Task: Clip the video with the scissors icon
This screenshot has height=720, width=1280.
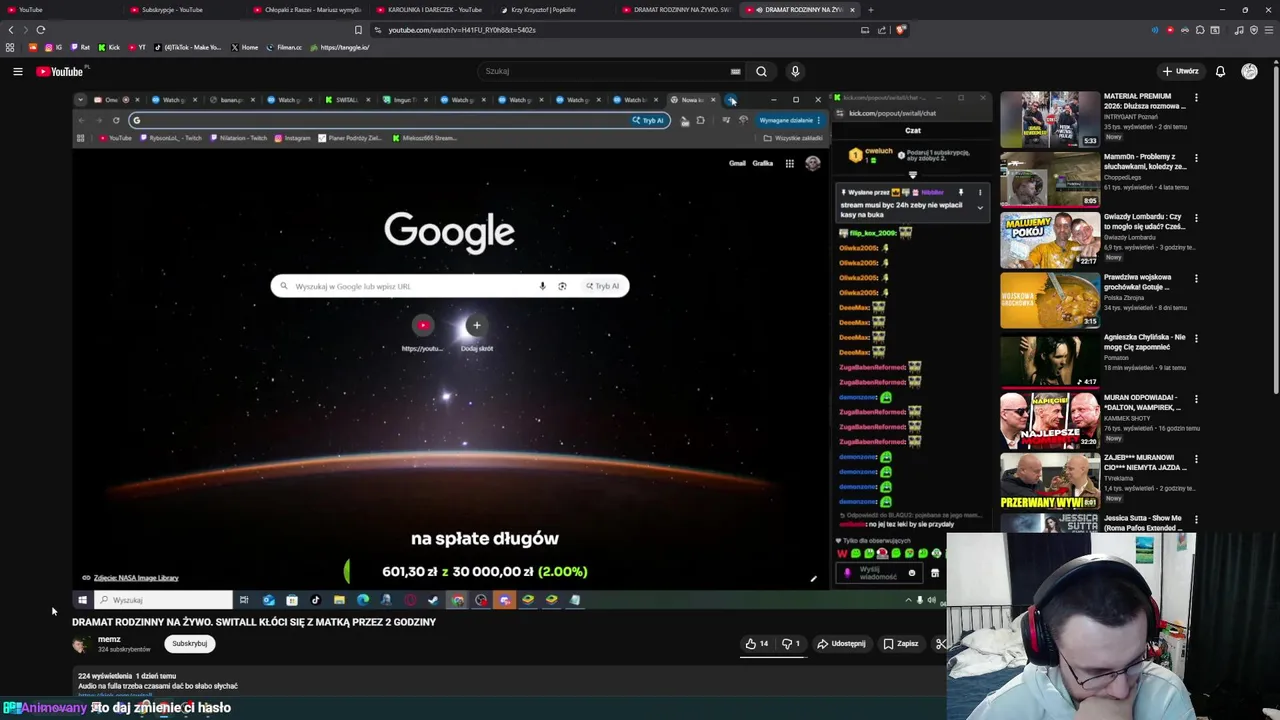Action: pyautogui.click(x=940, y=644)
